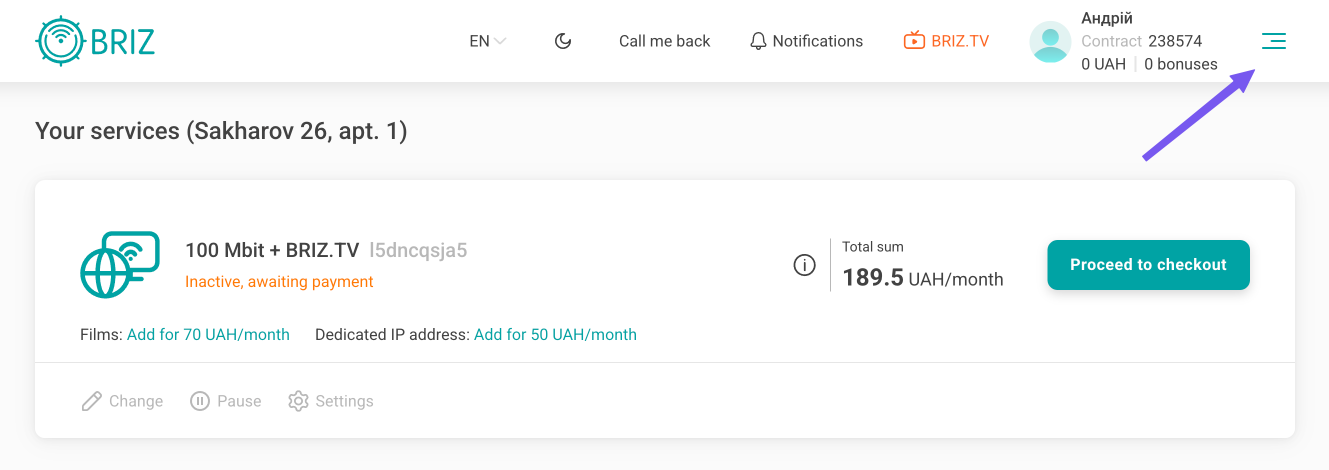Click the user avatar icon

(1050, 42)
